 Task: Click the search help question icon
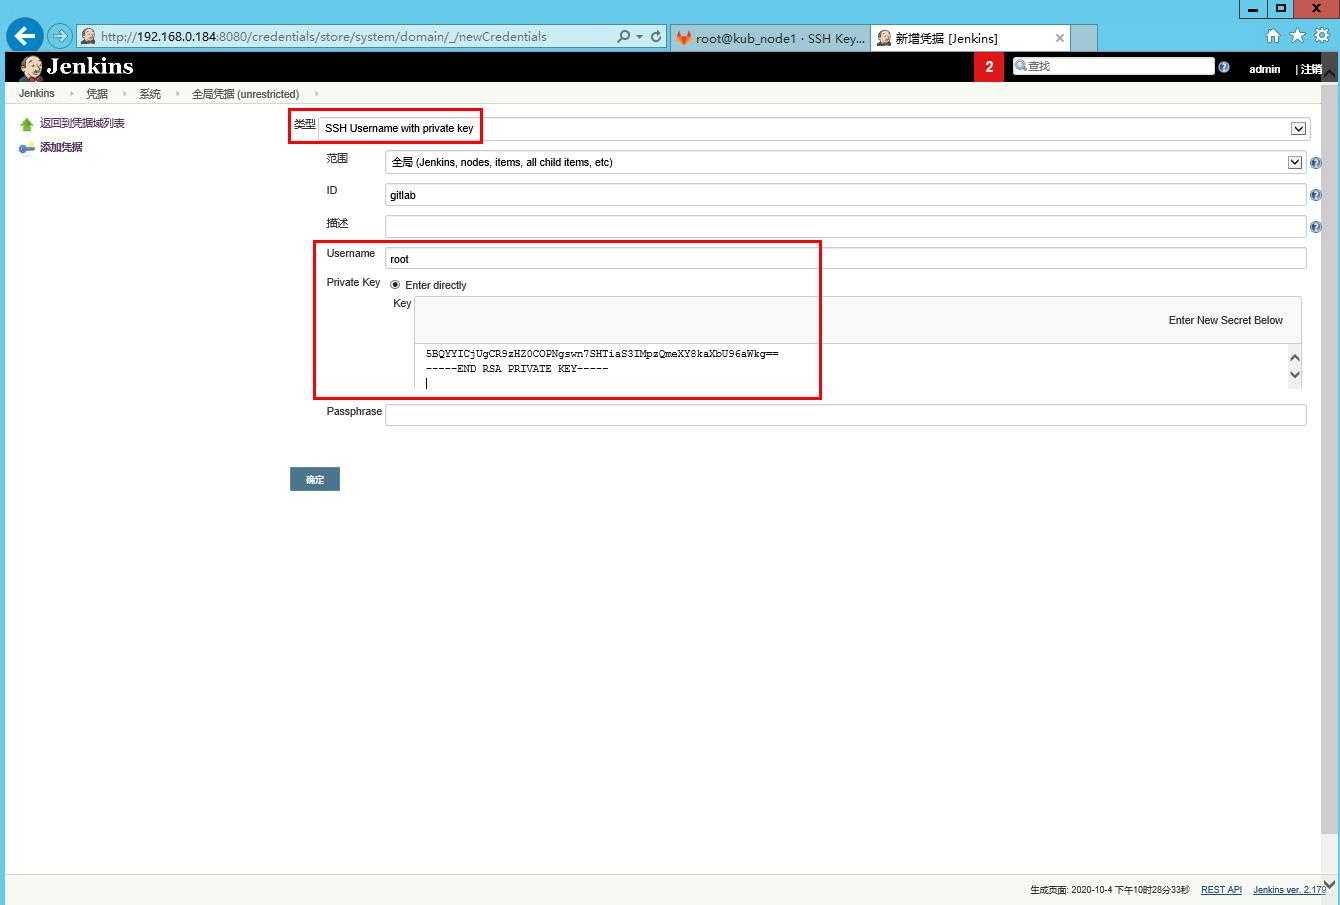1224,67
